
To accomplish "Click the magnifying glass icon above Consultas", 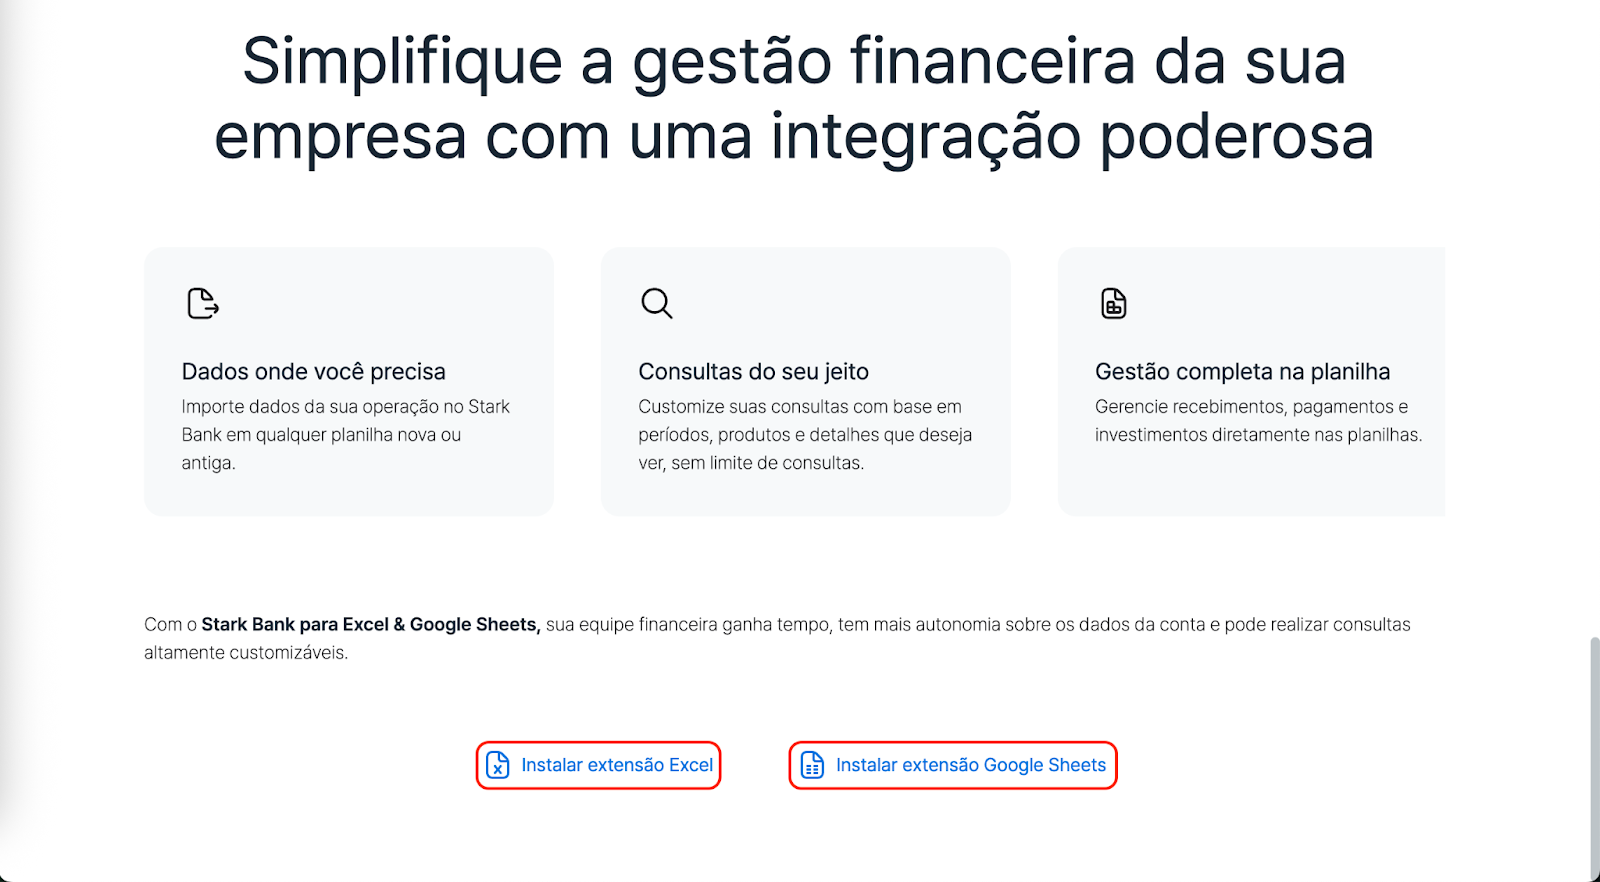I will pyautogui.click(x=657, y=303).
